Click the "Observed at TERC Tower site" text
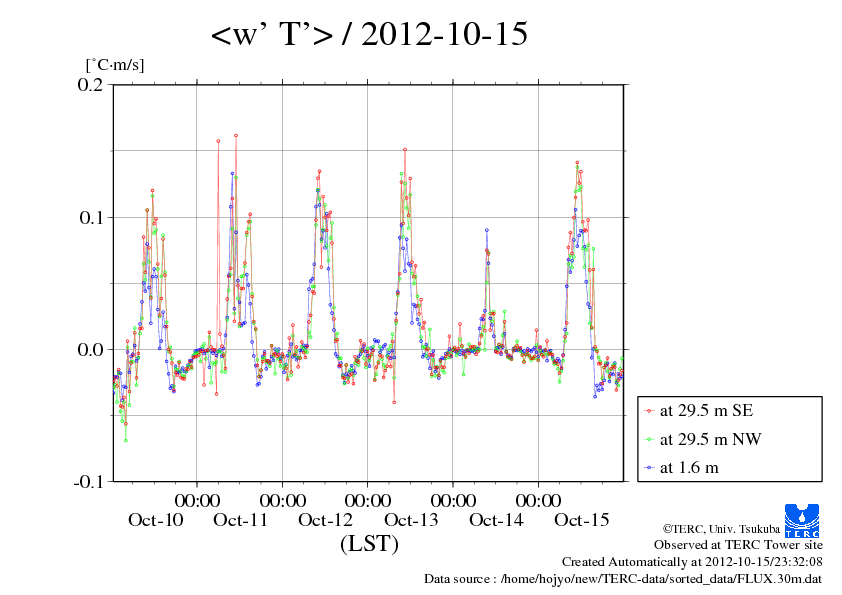Image resolution: width=842 pixels, height=595 pixels. [x=738, y=545]
